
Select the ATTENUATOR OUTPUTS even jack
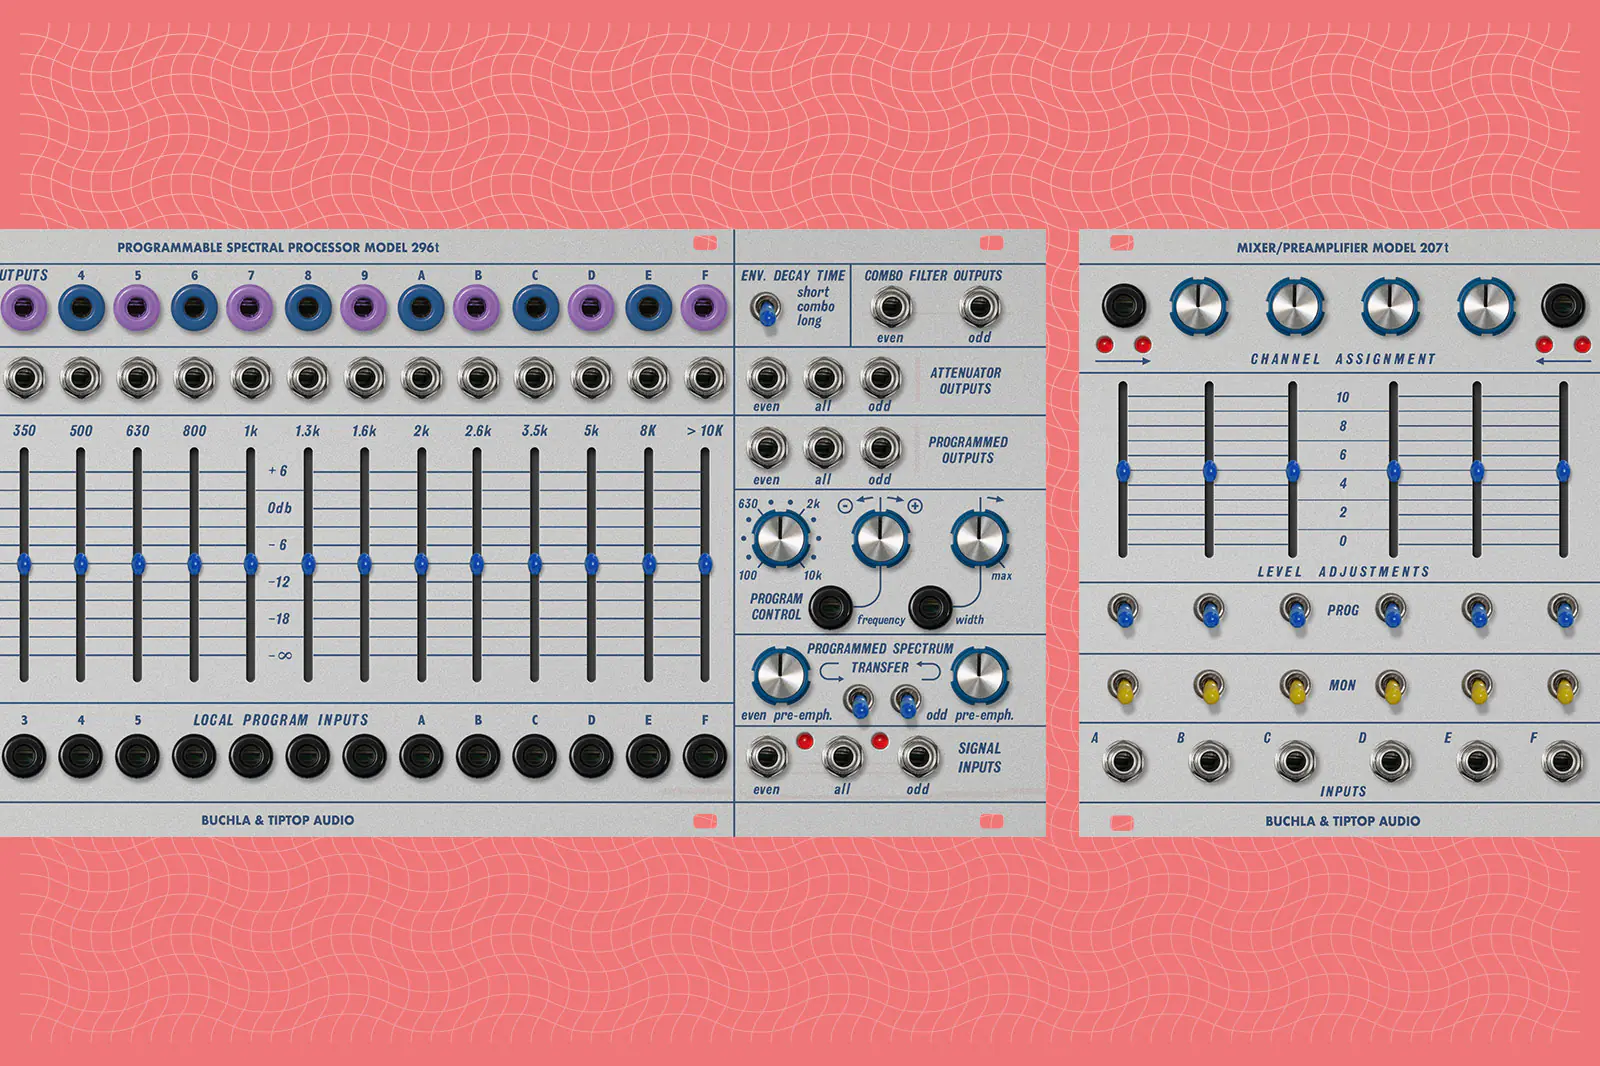point(766,378)
